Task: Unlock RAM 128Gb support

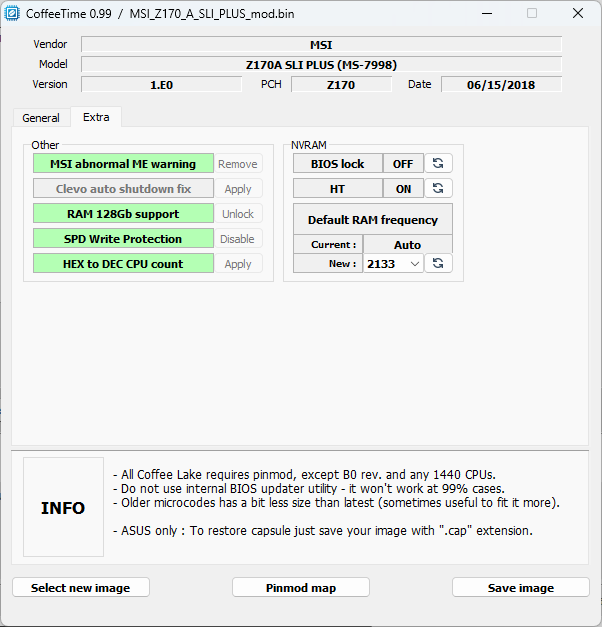Action: click(x=238, y=214)
